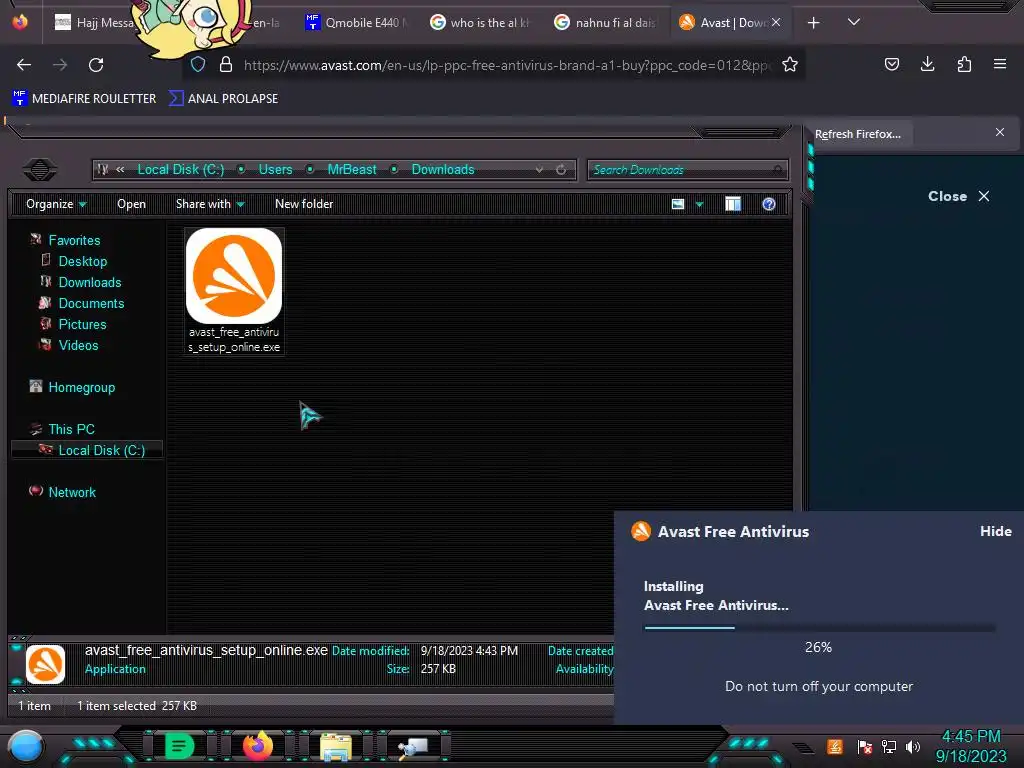1024x768 pixels.
Task: Click the site padlock icon
Action: point(226,65)
